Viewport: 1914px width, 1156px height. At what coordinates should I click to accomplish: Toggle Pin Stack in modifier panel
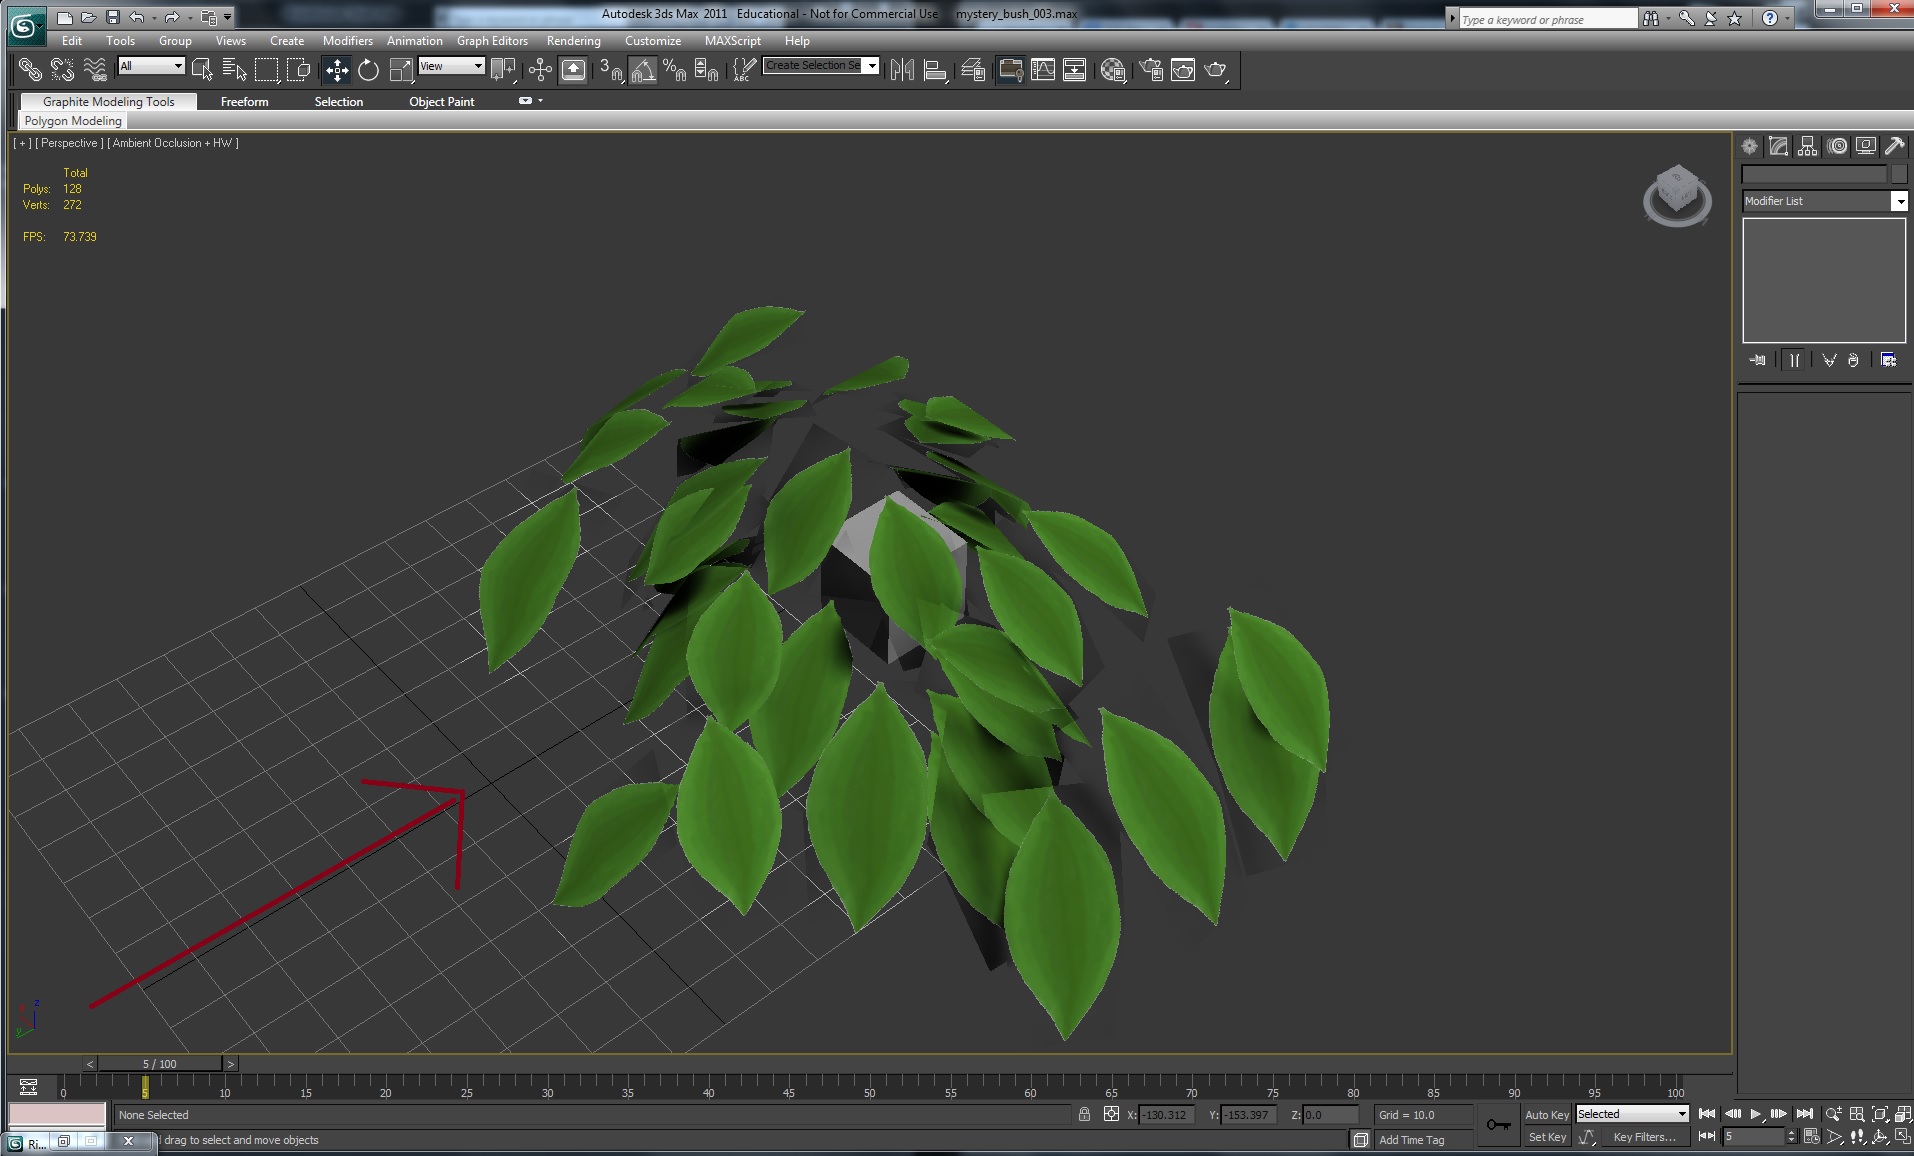pos(1758,360)
